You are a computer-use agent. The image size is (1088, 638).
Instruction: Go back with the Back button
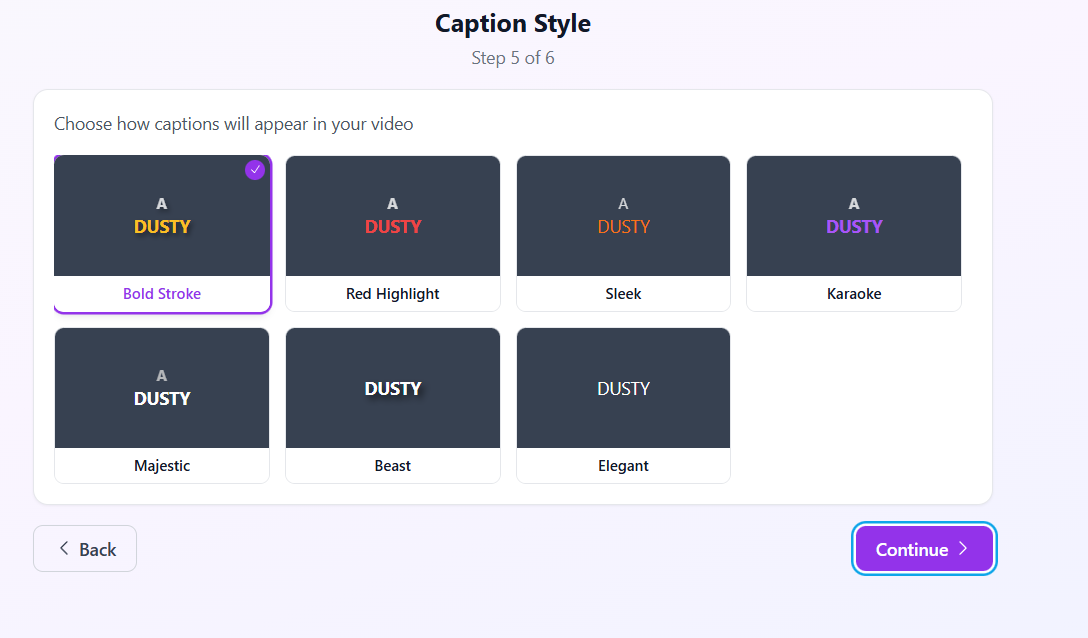[85, 549]
